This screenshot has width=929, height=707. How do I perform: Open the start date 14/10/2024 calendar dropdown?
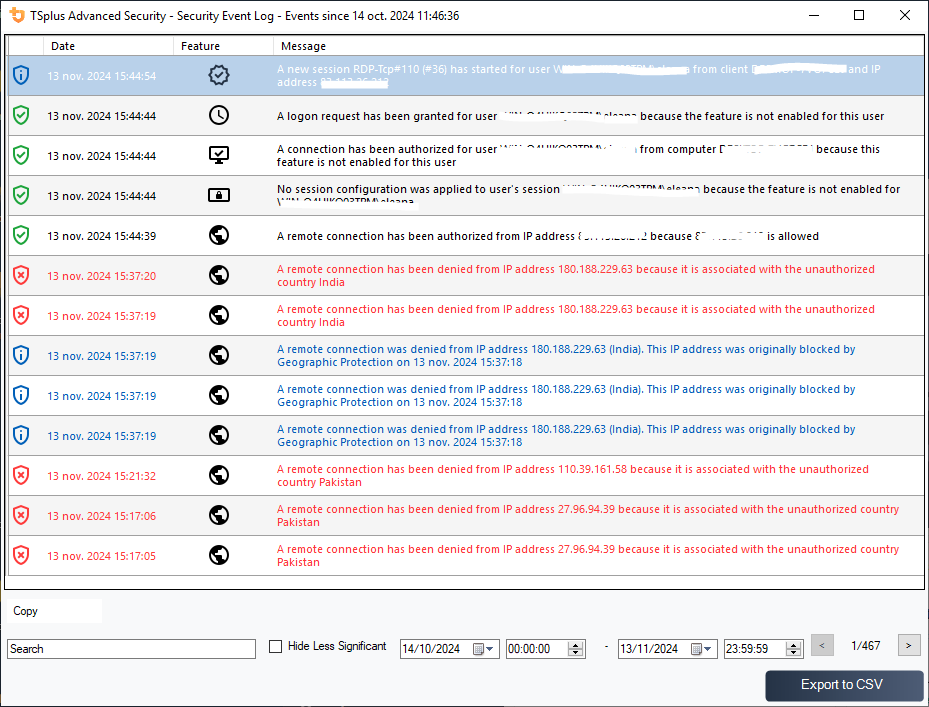484,649
